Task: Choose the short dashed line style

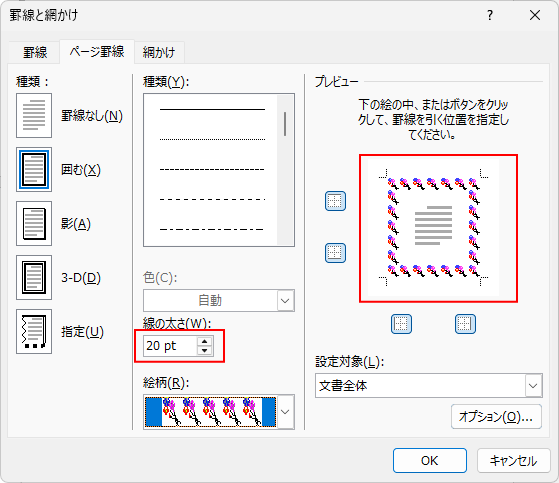Action: click(212, 169)
